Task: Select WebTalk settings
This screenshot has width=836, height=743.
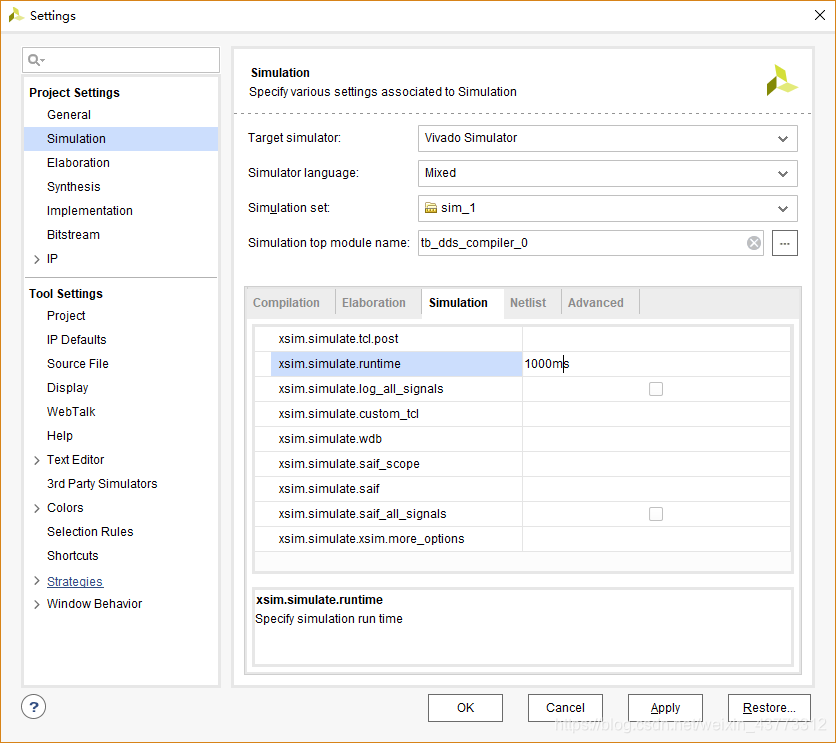Action: click(71, 411)
